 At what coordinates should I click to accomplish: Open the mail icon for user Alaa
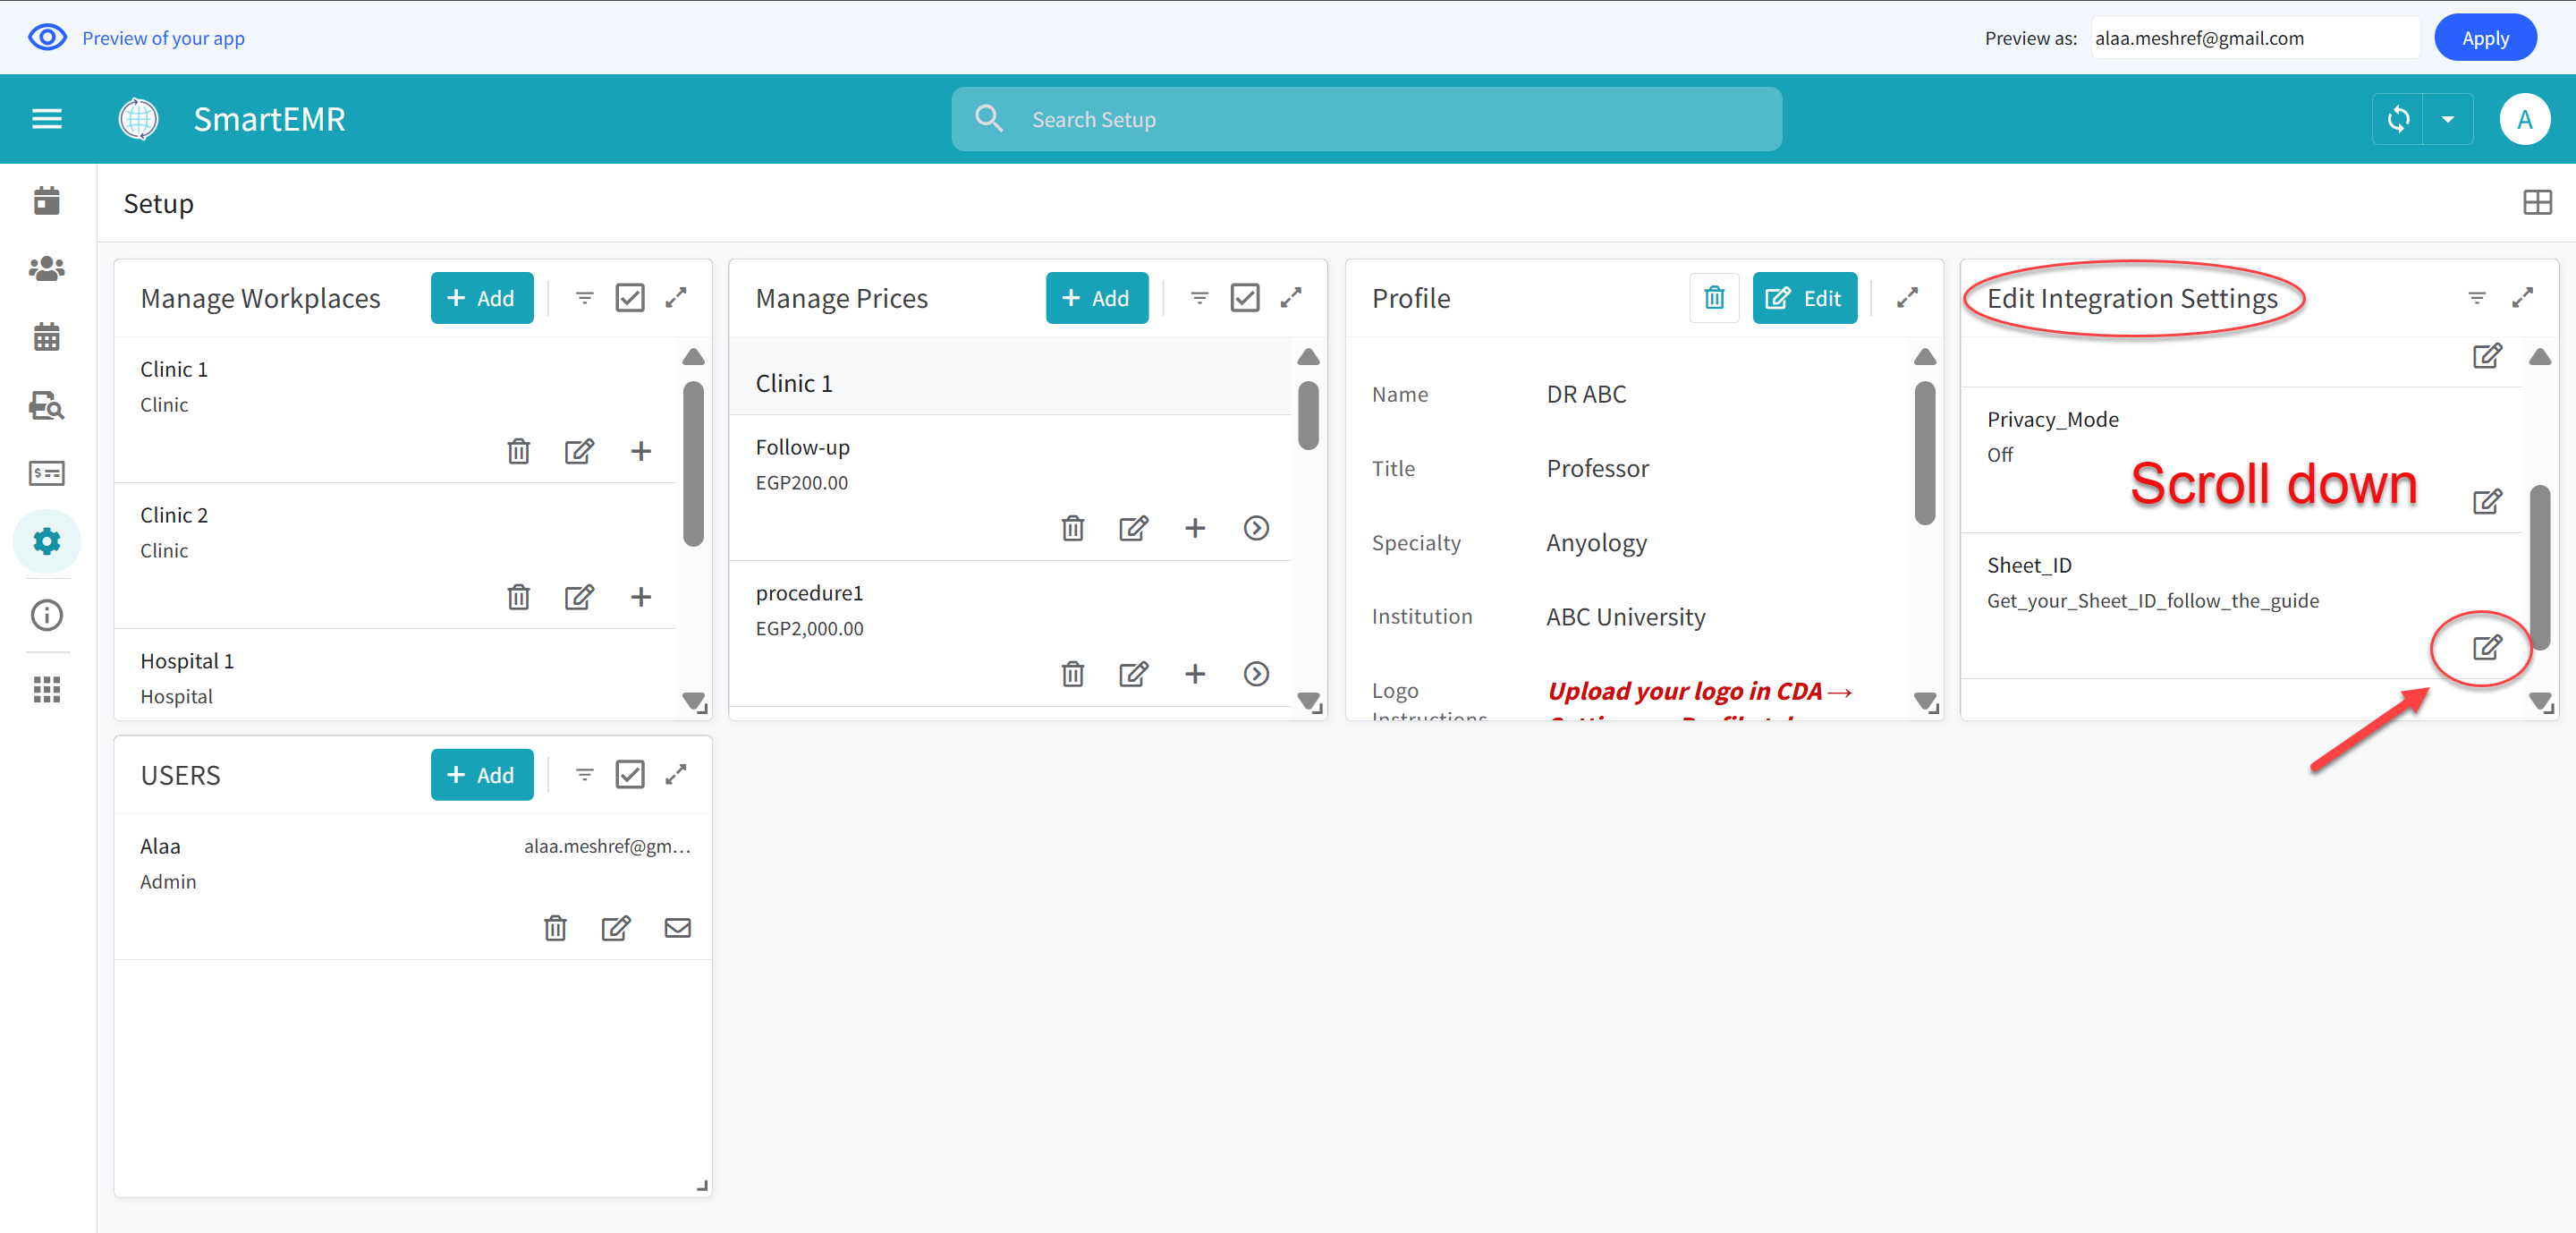click(x=678, y=927)
